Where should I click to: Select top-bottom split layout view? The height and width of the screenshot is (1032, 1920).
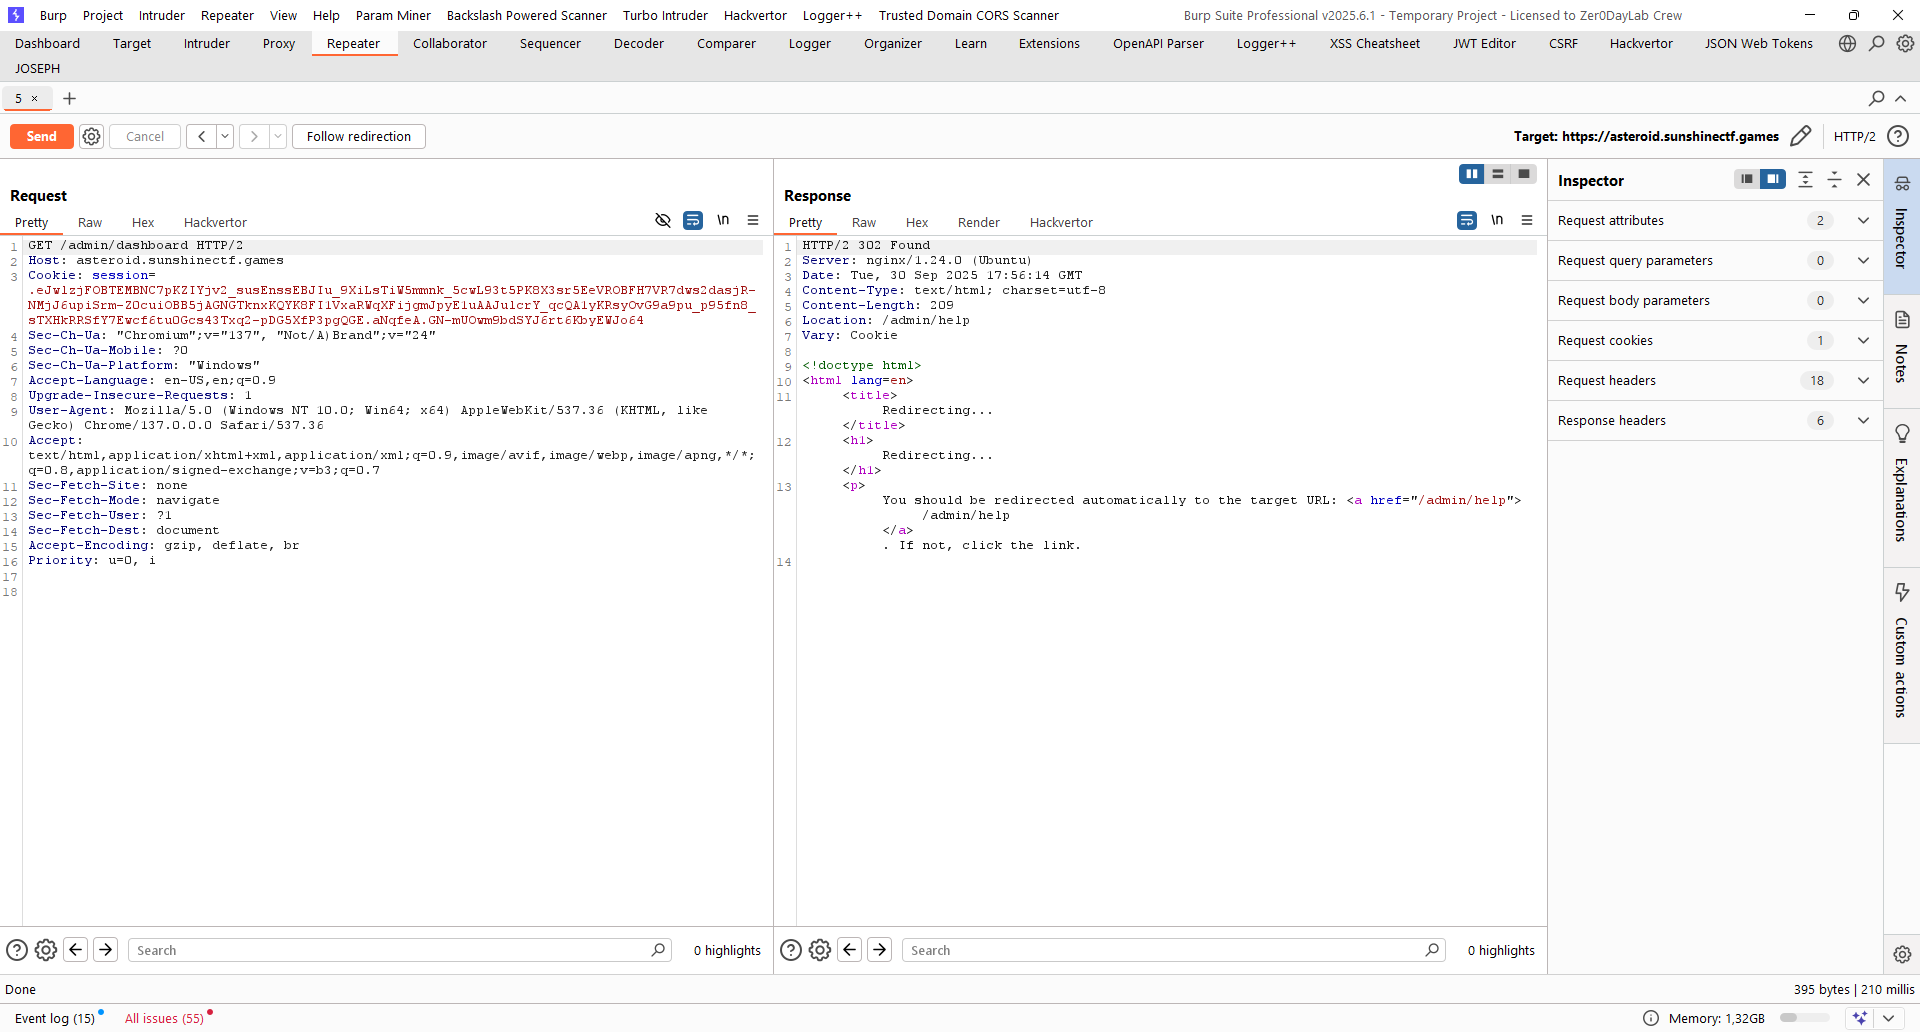click(1498, 174)
